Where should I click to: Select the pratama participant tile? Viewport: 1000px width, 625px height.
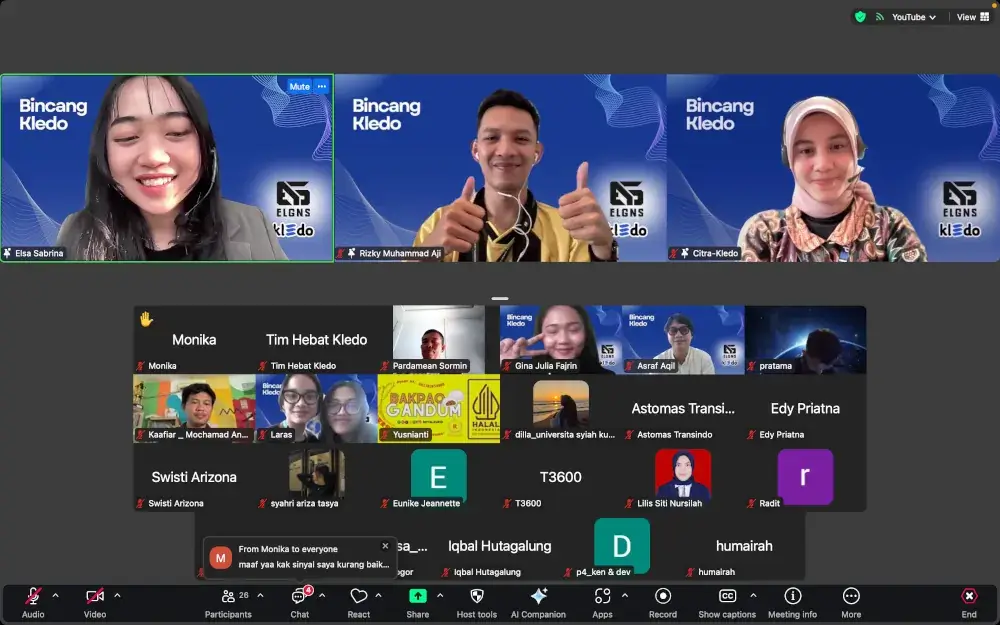click(805, 340)
